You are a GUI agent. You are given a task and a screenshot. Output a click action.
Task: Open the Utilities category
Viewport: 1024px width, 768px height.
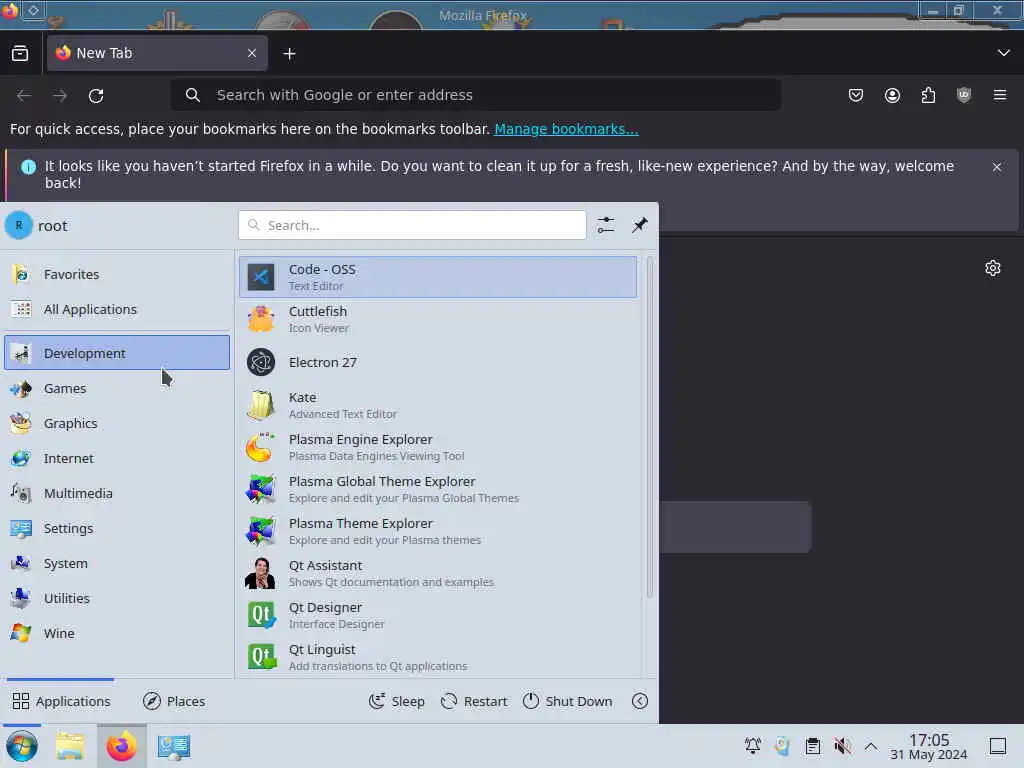point(117,598)
